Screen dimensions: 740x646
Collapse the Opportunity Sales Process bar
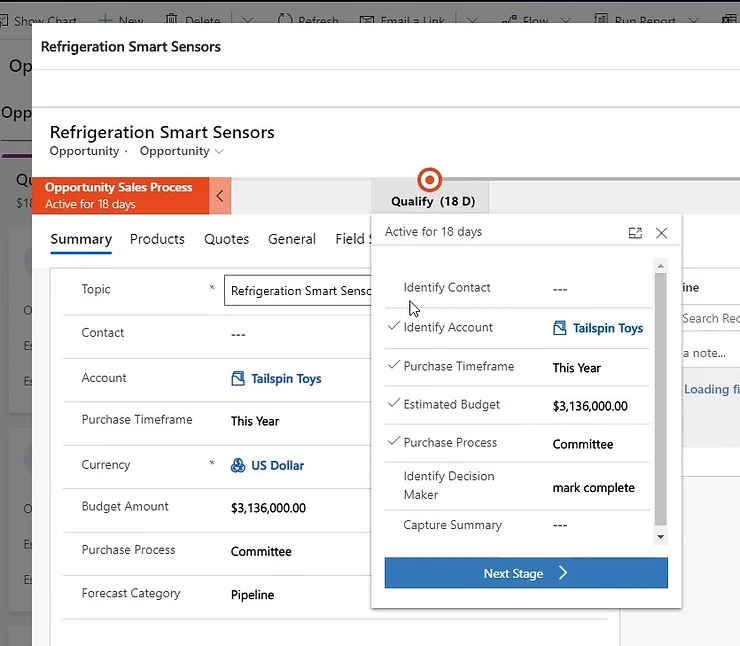[220, 196]
